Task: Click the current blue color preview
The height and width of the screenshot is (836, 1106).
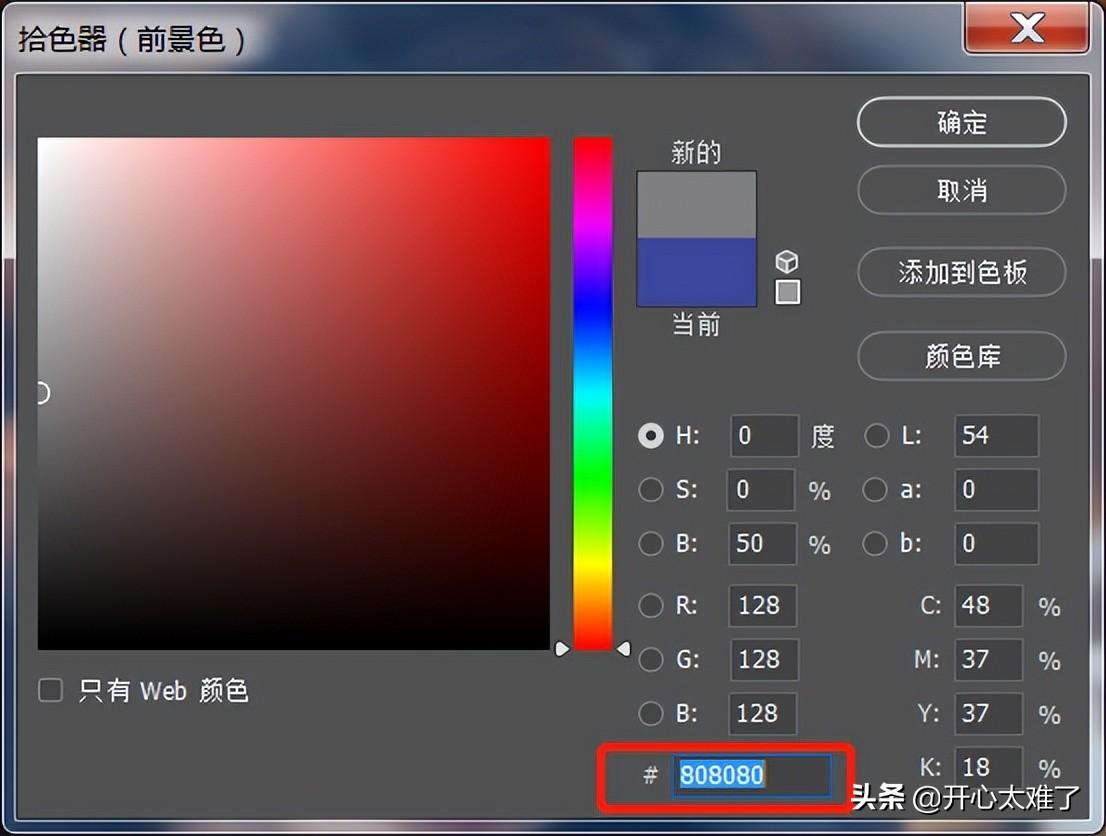Action: (697, 272)
